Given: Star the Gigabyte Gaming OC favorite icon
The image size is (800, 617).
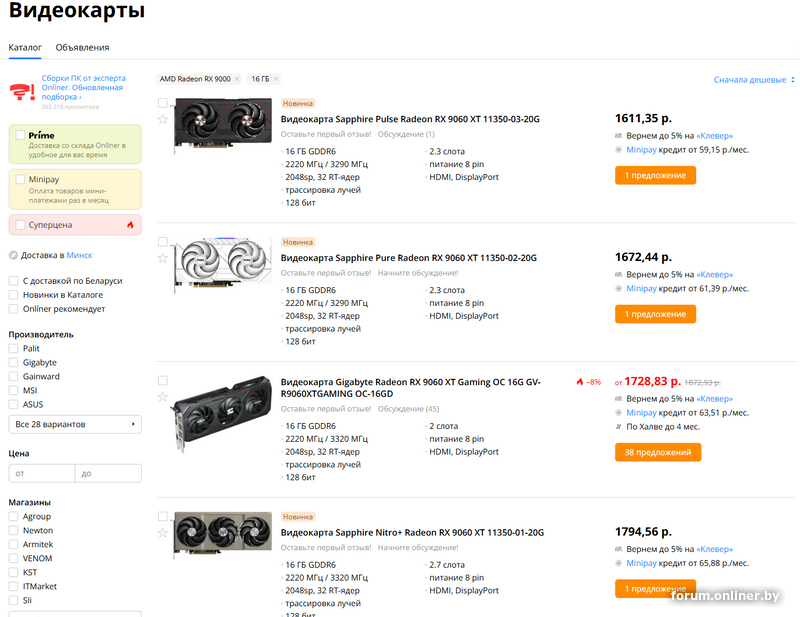Looking at the screenshot, I should [x=162, y=397].
